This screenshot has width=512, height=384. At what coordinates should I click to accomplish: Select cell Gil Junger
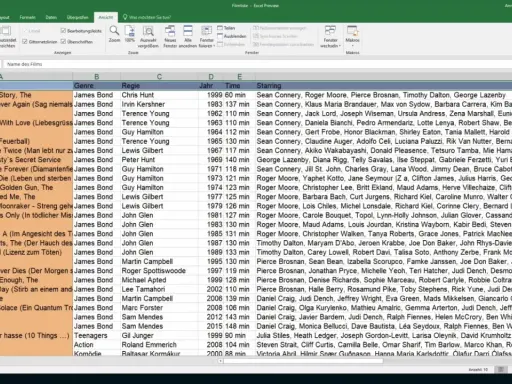point(159,336)
